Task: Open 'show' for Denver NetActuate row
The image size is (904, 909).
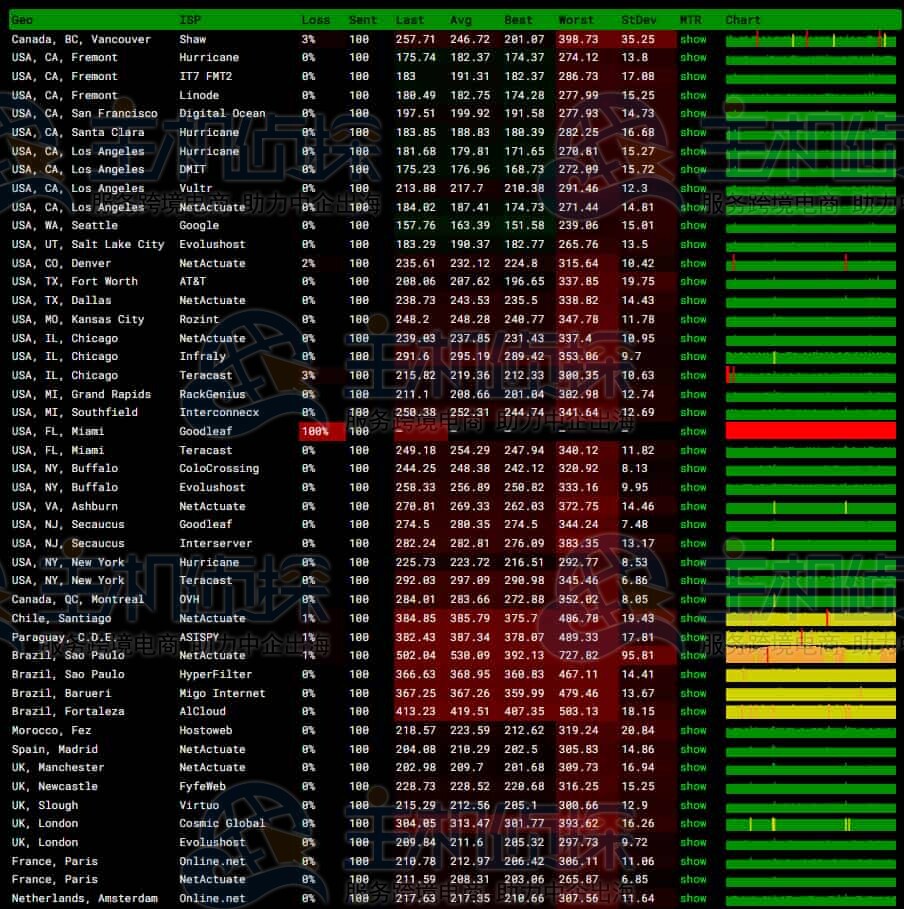Action: (x=694, y=264)
